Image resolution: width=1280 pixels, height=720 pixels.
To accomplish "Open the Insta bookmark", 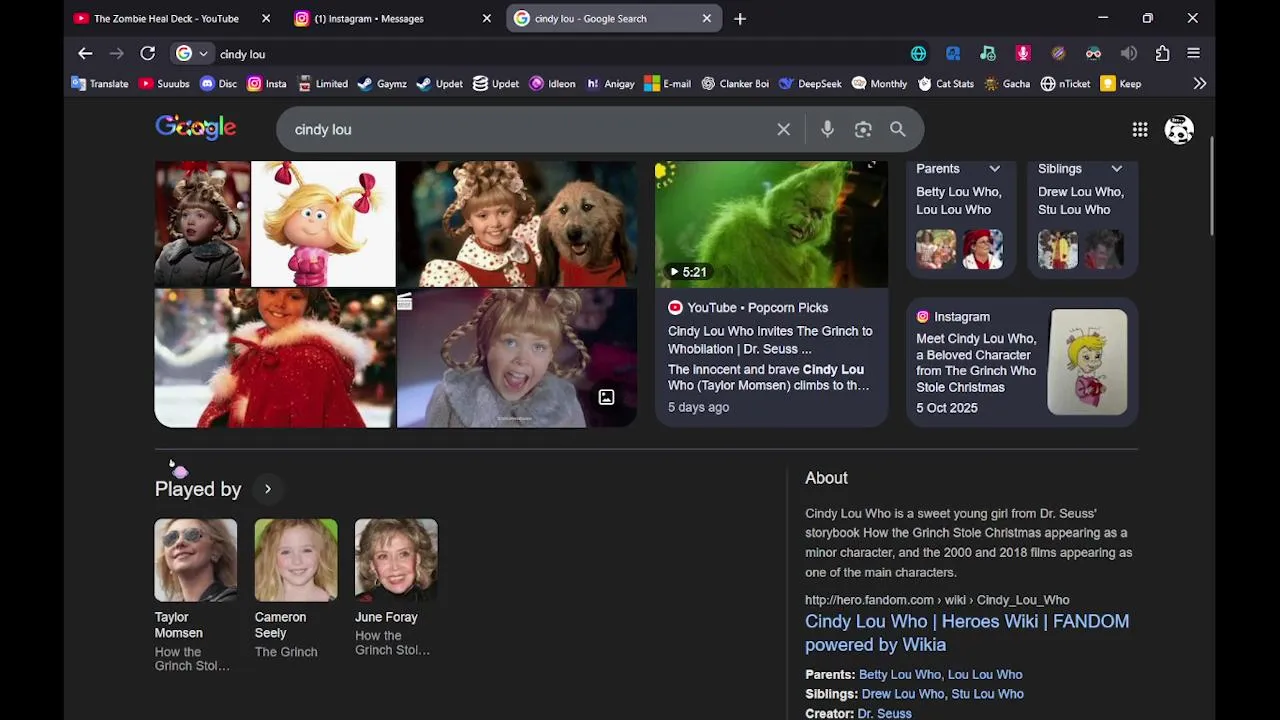I will 267,84.
